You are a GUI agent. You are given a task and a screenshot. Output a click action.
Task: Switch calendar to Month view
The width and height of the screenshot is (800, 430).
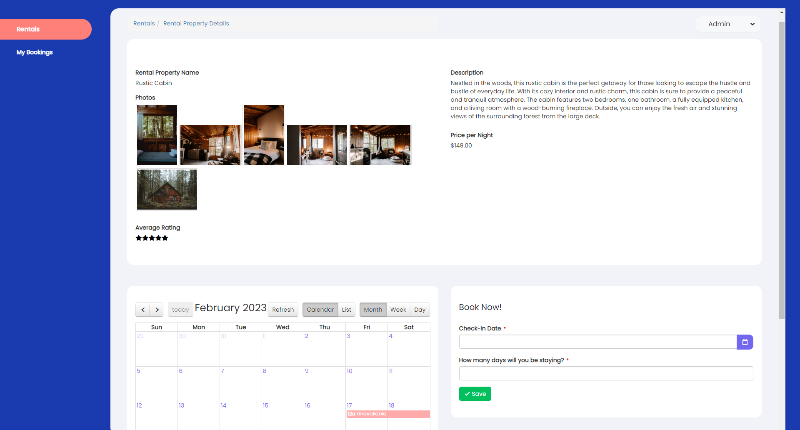coord(373,310)
